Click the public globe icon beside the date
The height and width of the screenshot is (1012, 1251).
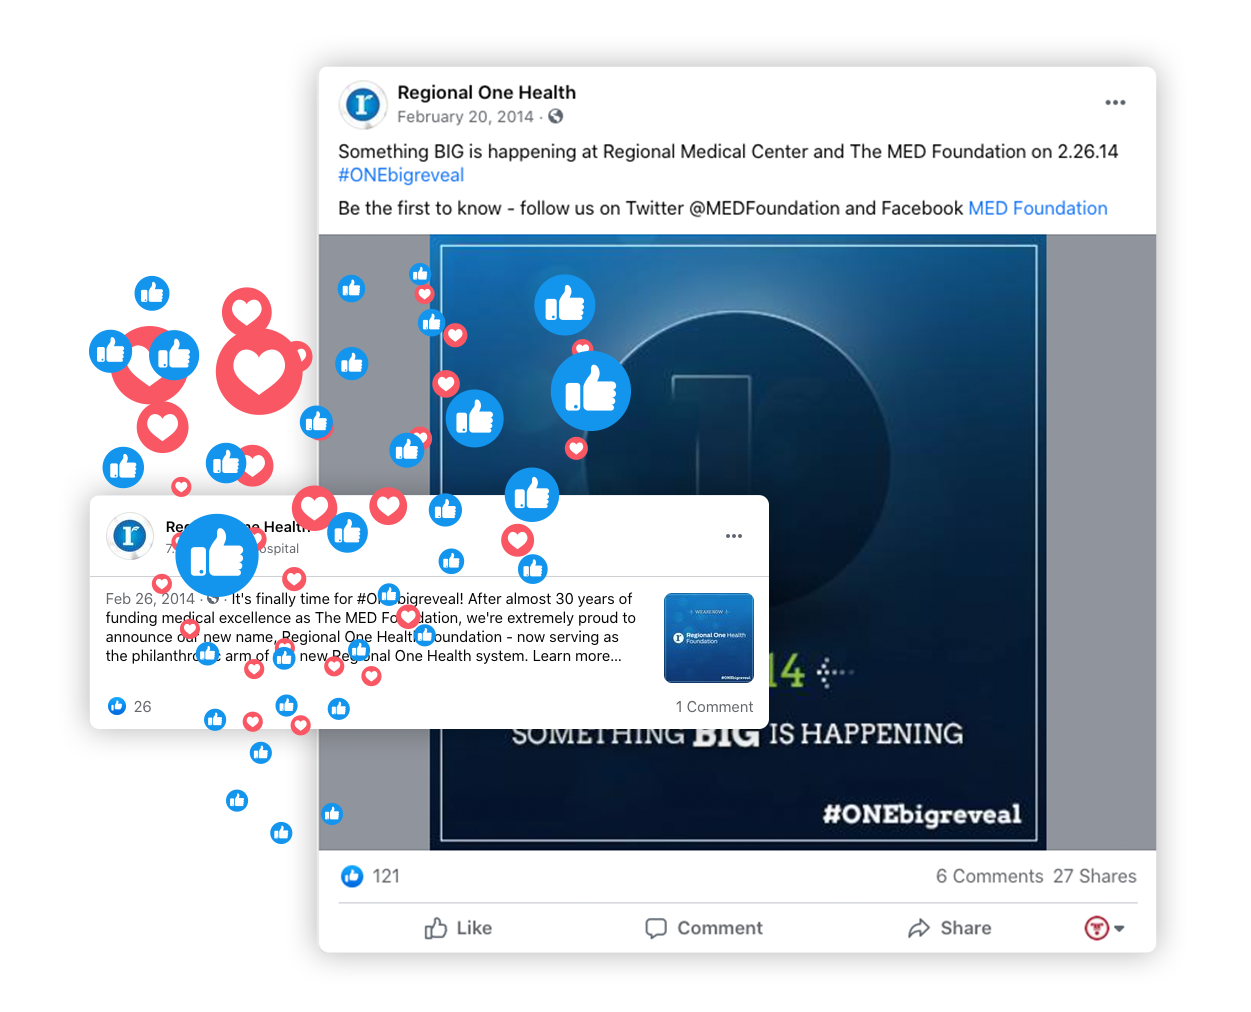[x=555, y=116]
